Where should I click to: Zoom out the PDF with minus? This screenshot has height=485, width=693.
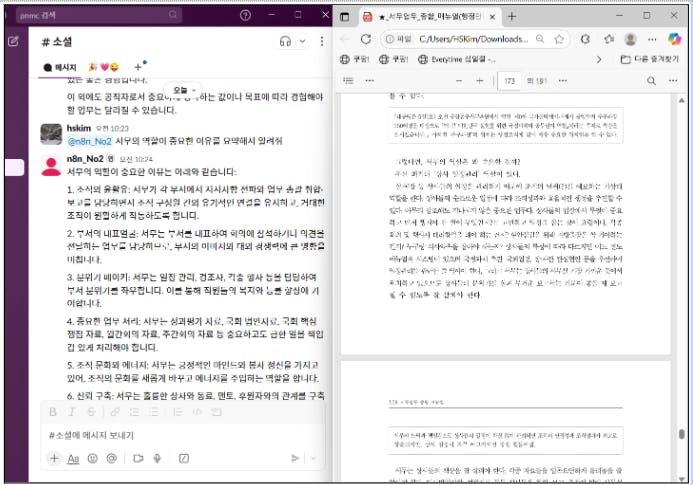click(459, 80)
